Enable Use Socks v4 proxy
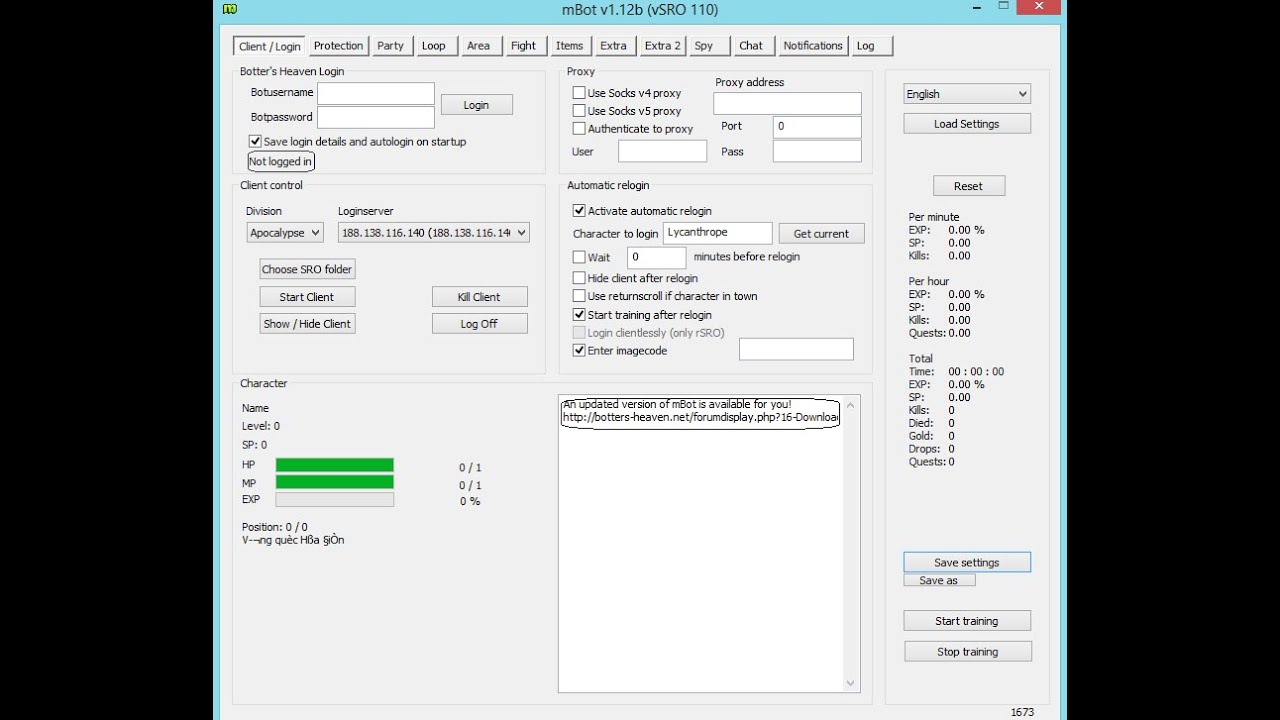Viewport: 1280px width, 720px height. [x=579, y=93]
